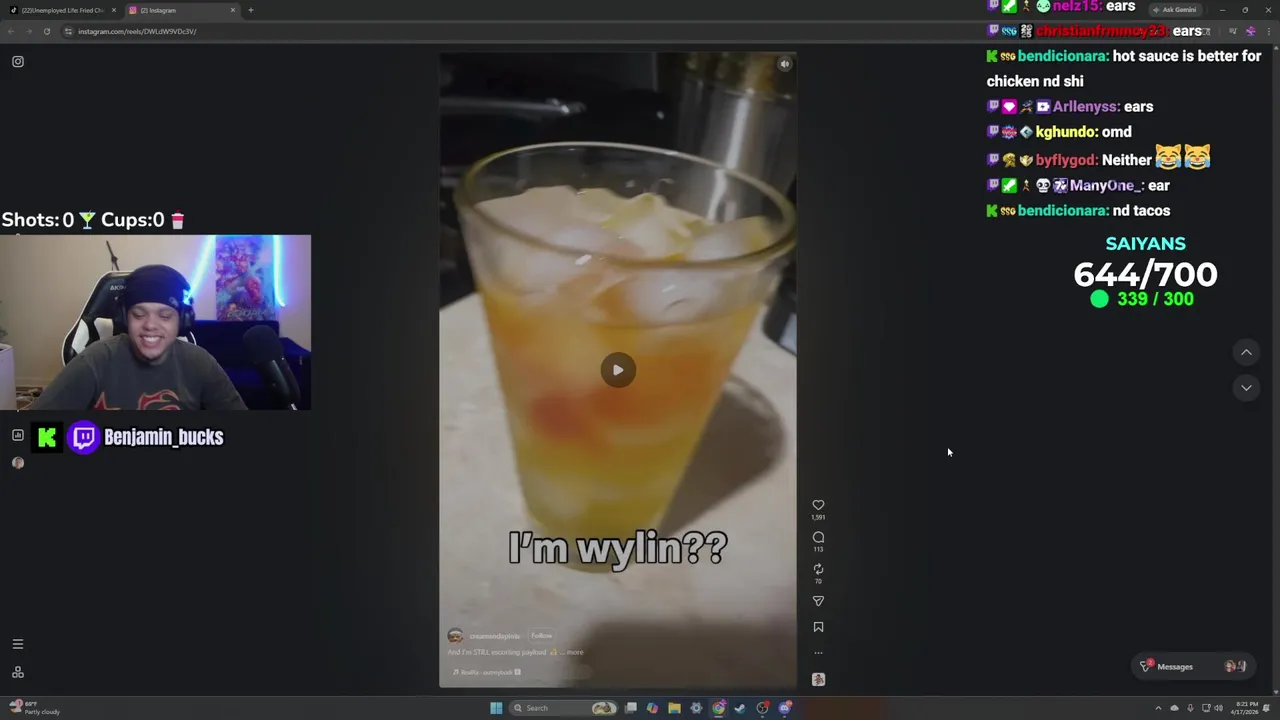Open the clock showing 8:21 PM
The width and height of the screenshot is (1280, 720).
click(x=1245, y=708)
